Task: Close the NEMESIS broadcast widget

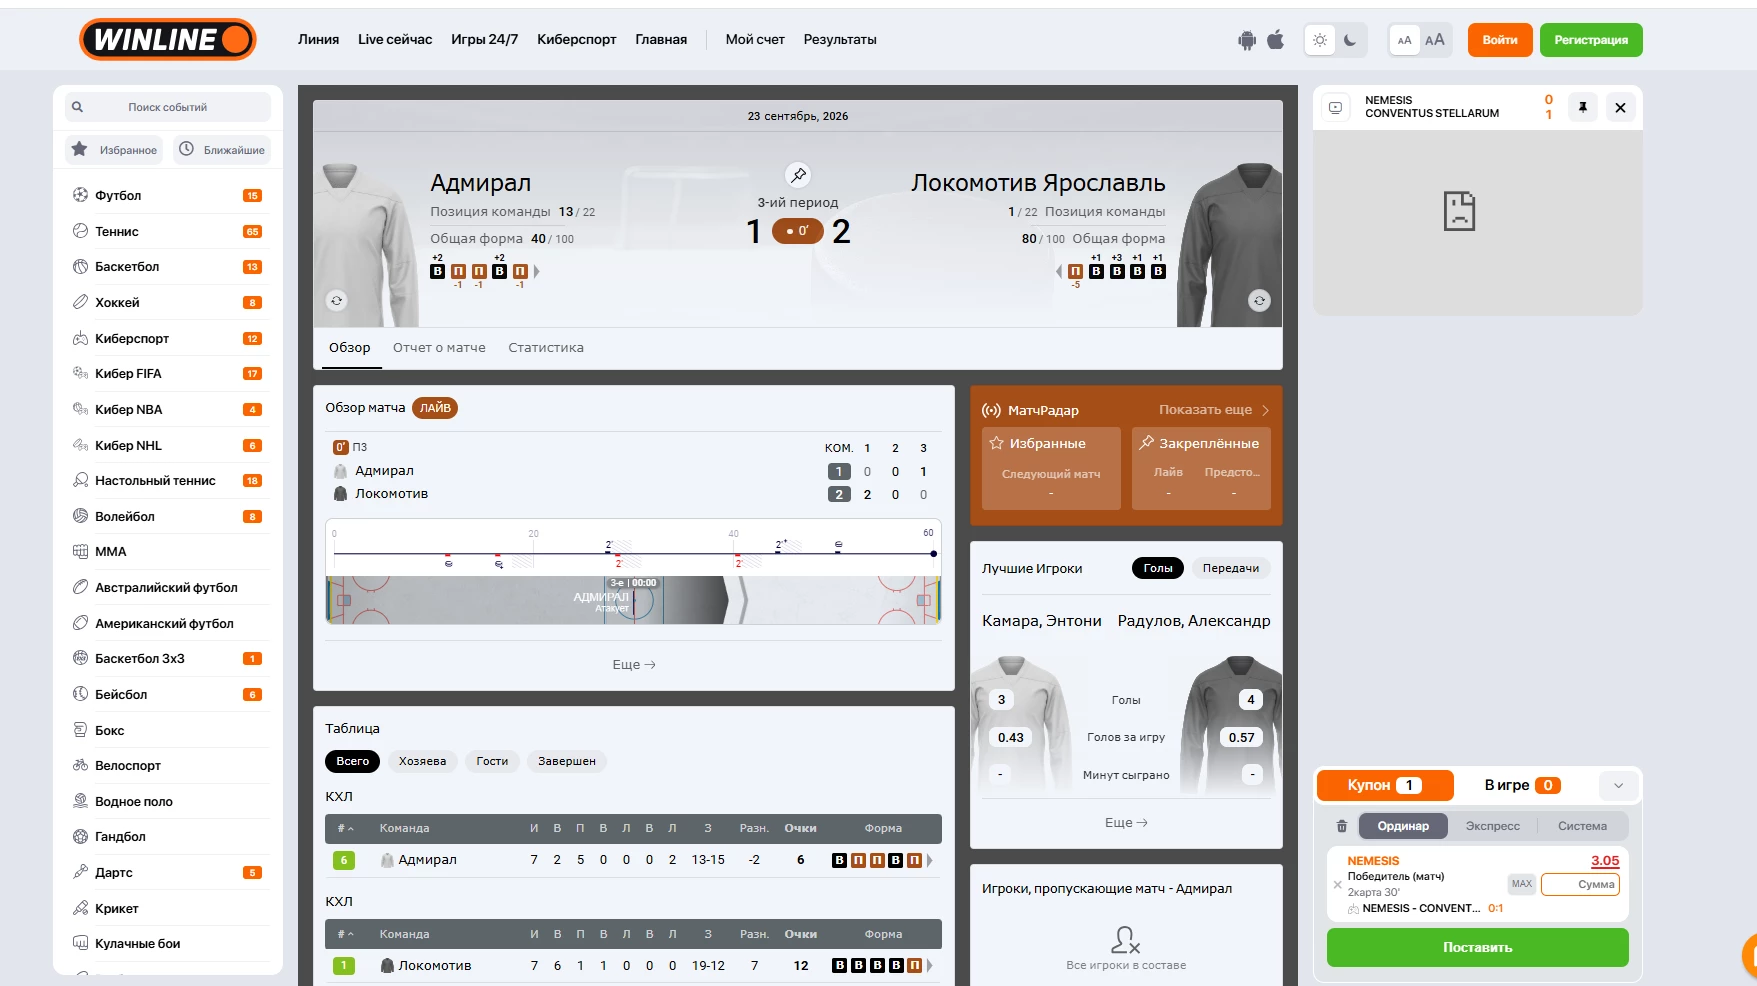Action: pyautogui.click(x=1621, y=107)
